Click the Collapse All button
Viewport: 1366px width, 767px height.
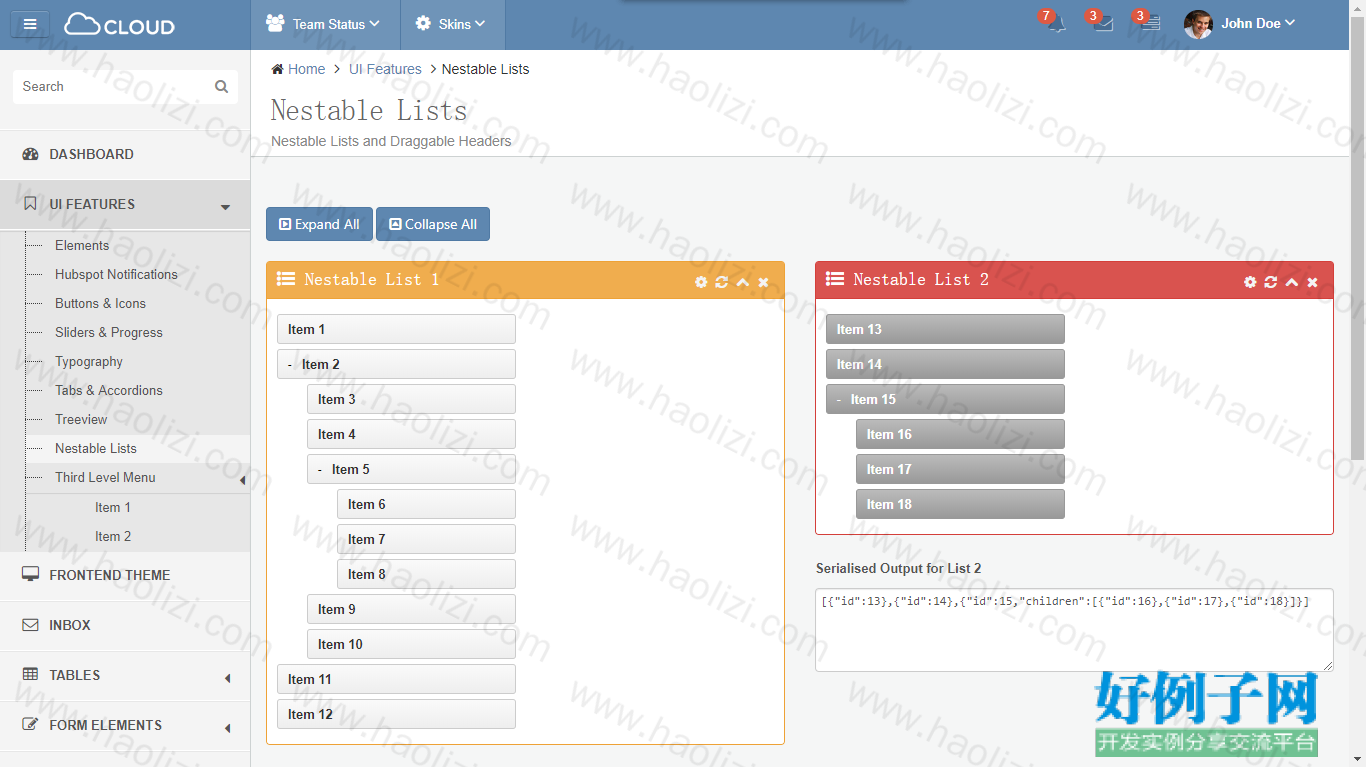433,224
